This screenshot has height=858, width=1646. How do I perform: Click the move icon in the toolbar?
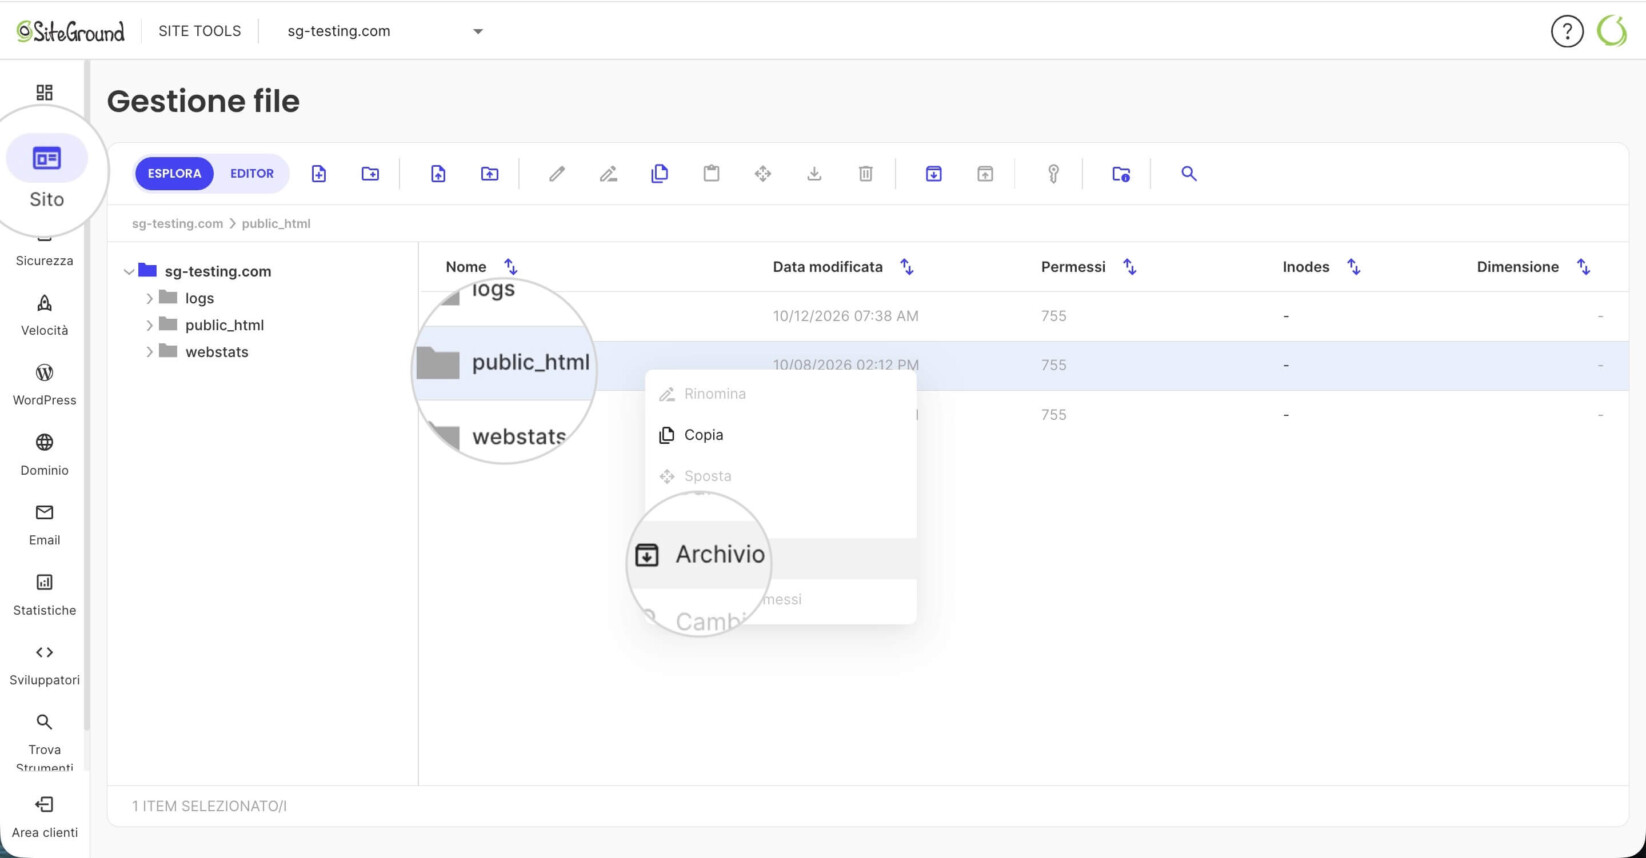pos(763,174)
